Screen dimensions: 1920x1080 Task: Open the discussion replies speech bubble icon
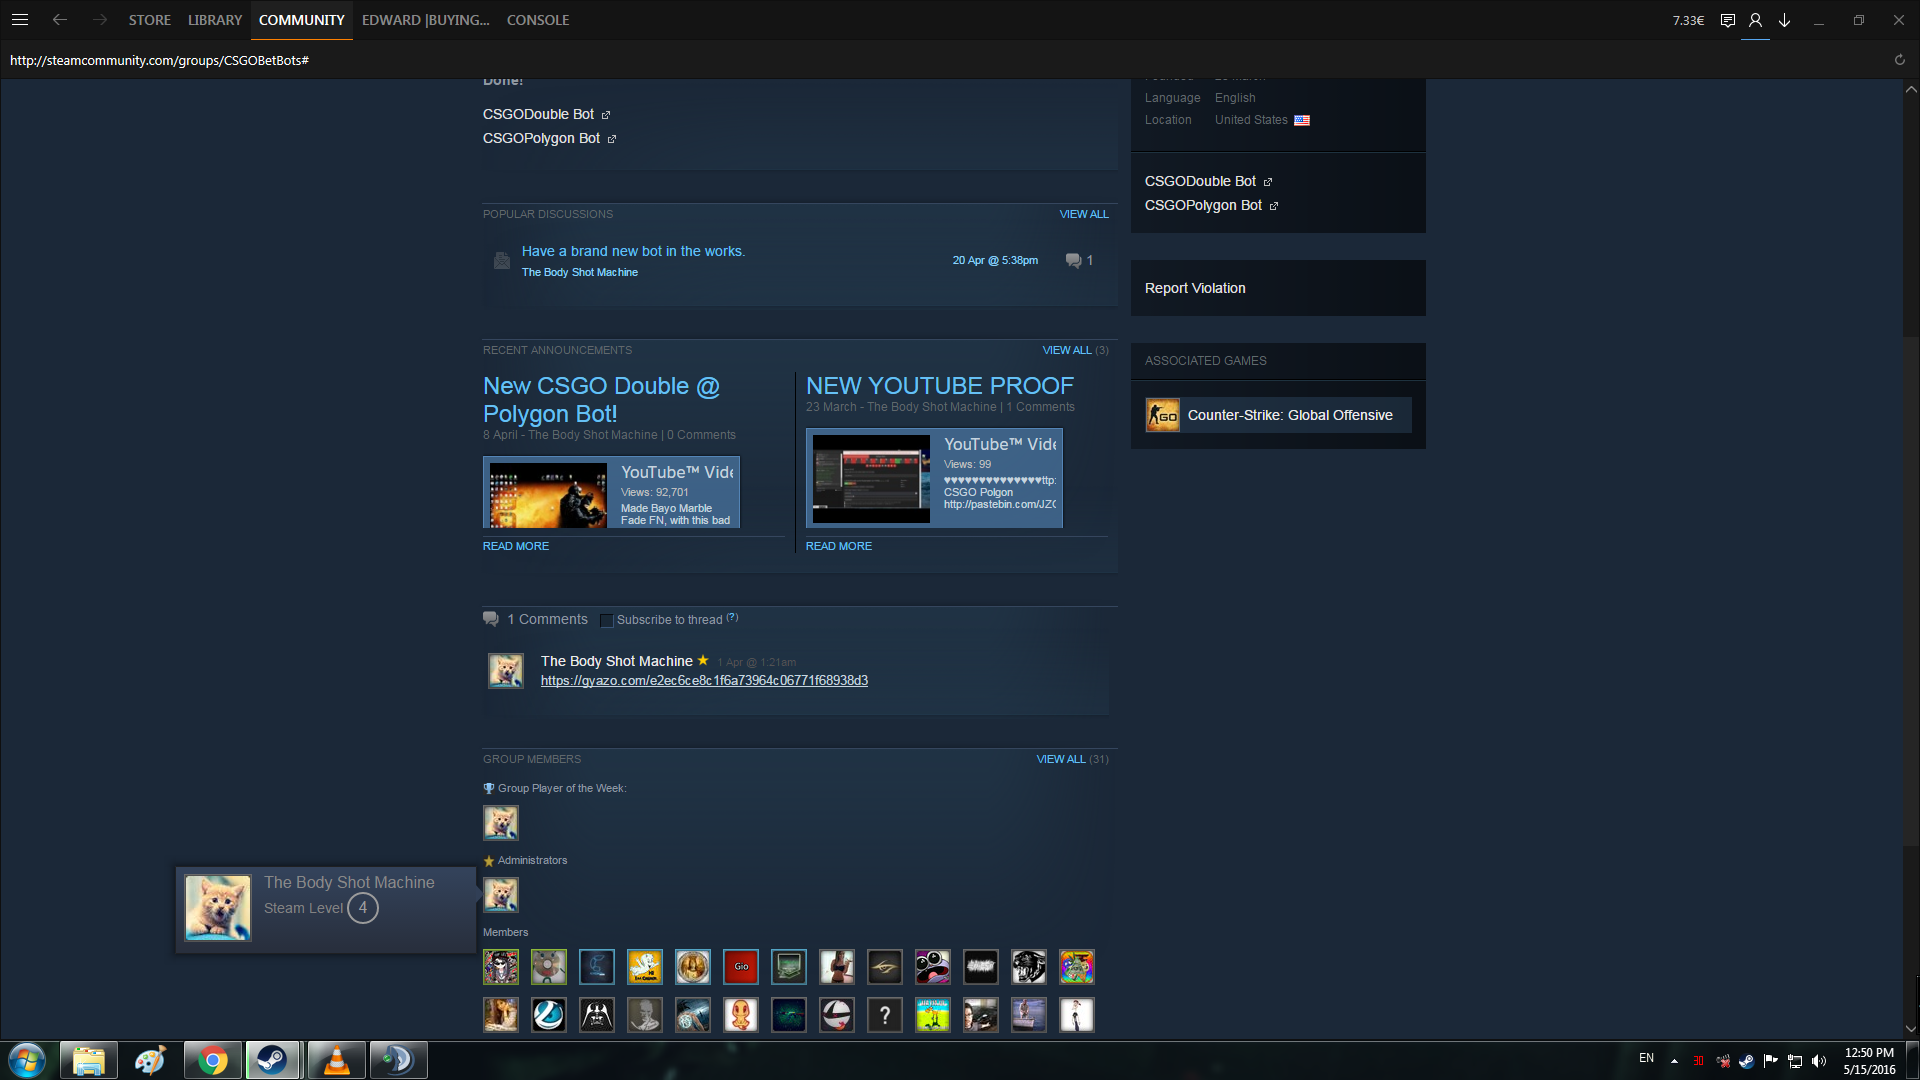(x=1073, y=260)
